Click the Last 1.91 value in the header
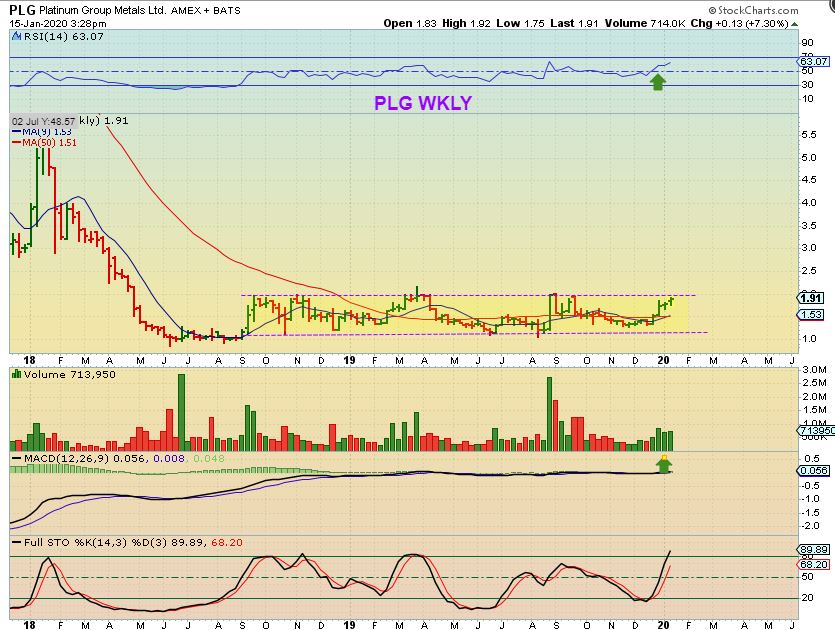835x630 pixels. pyautogui.click(x=574, y=23)
